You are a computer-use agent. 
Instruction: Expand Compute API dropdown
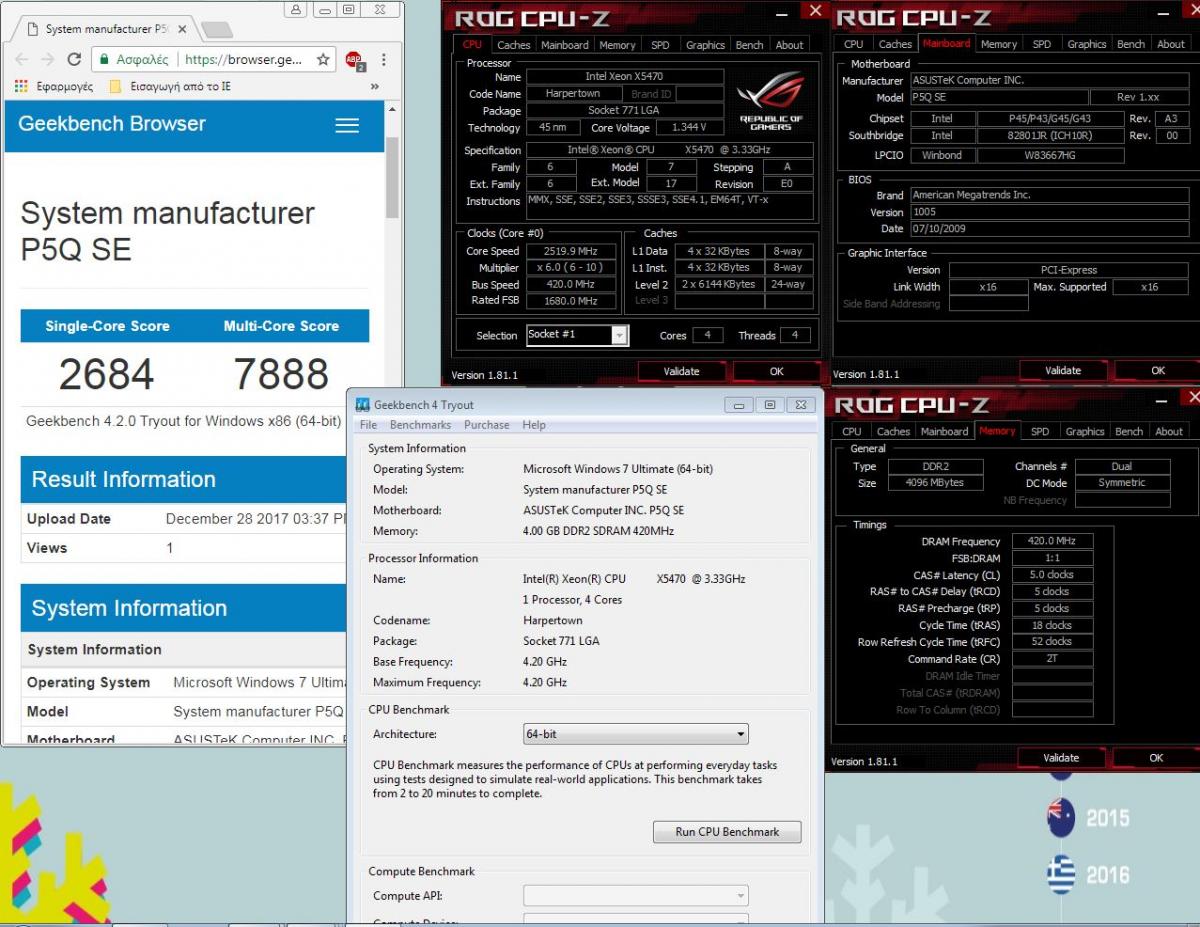pyautogui.click(x=635, y=896)
